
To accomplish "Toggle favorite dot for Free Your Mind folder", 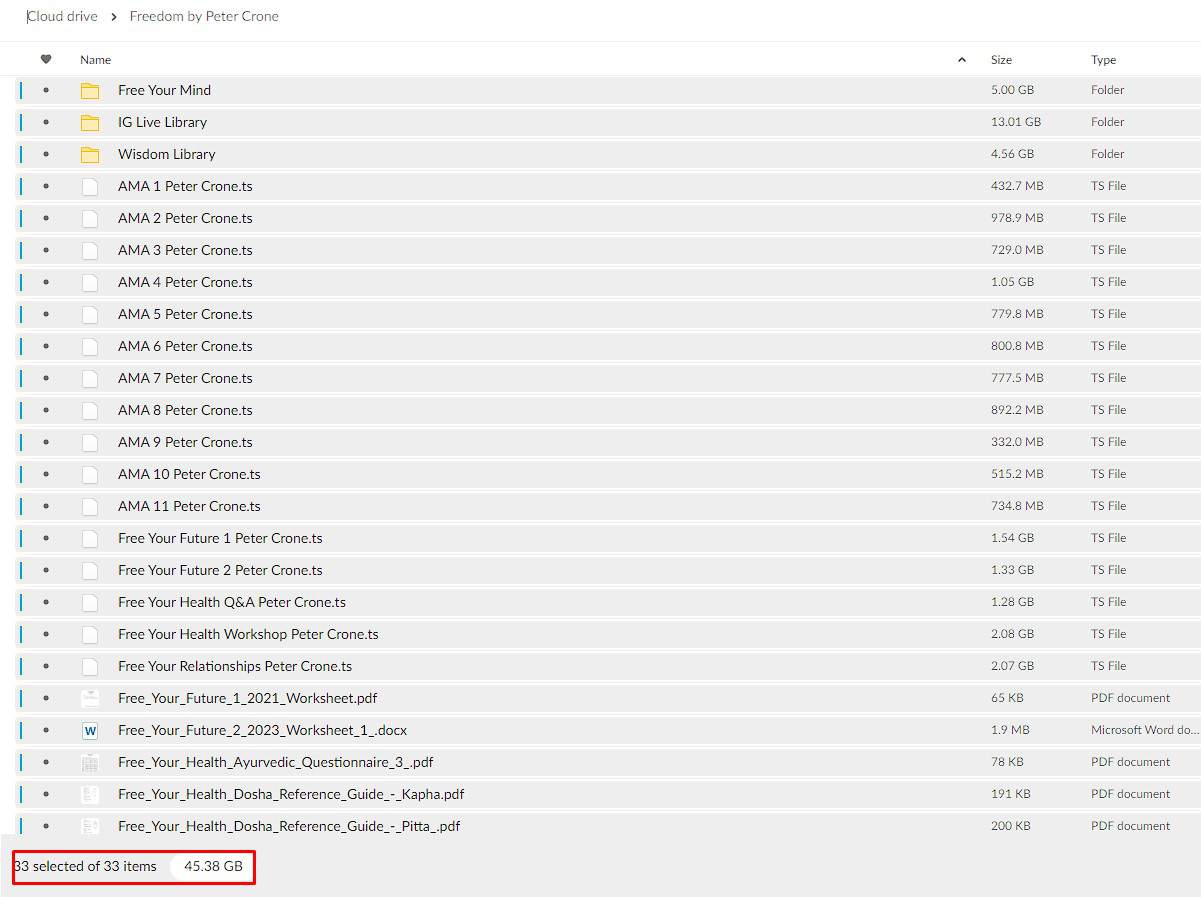I will (x=46, y=90).
